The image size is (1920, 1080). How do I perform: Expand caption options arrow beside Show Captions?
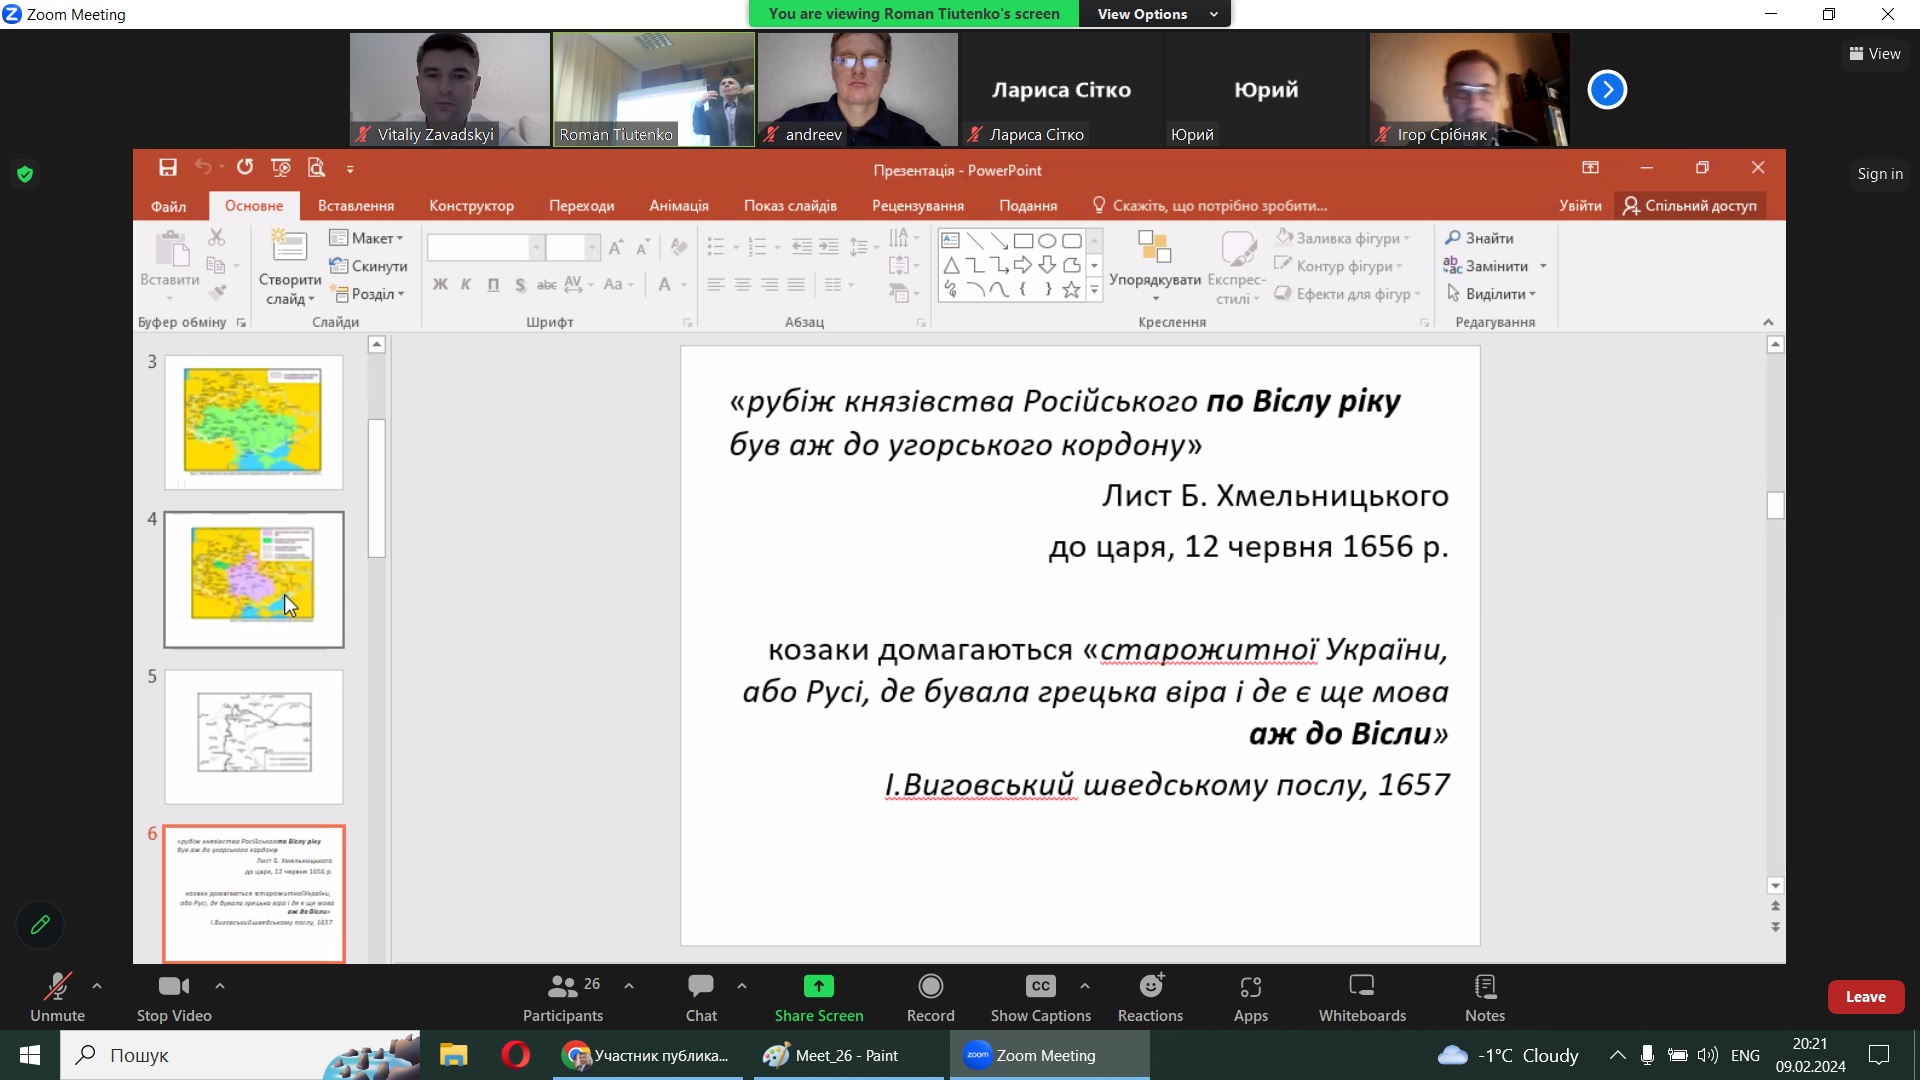tap(1085, 986)
